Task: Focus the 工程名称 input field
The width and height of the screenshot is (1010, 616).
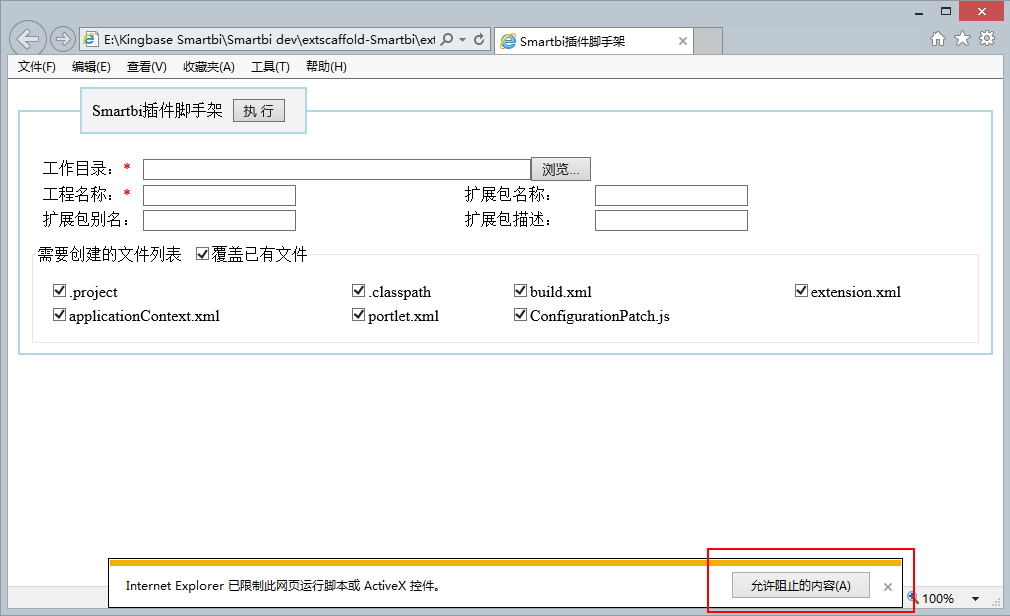Action: pyautogui.click(x=219, y=195)
